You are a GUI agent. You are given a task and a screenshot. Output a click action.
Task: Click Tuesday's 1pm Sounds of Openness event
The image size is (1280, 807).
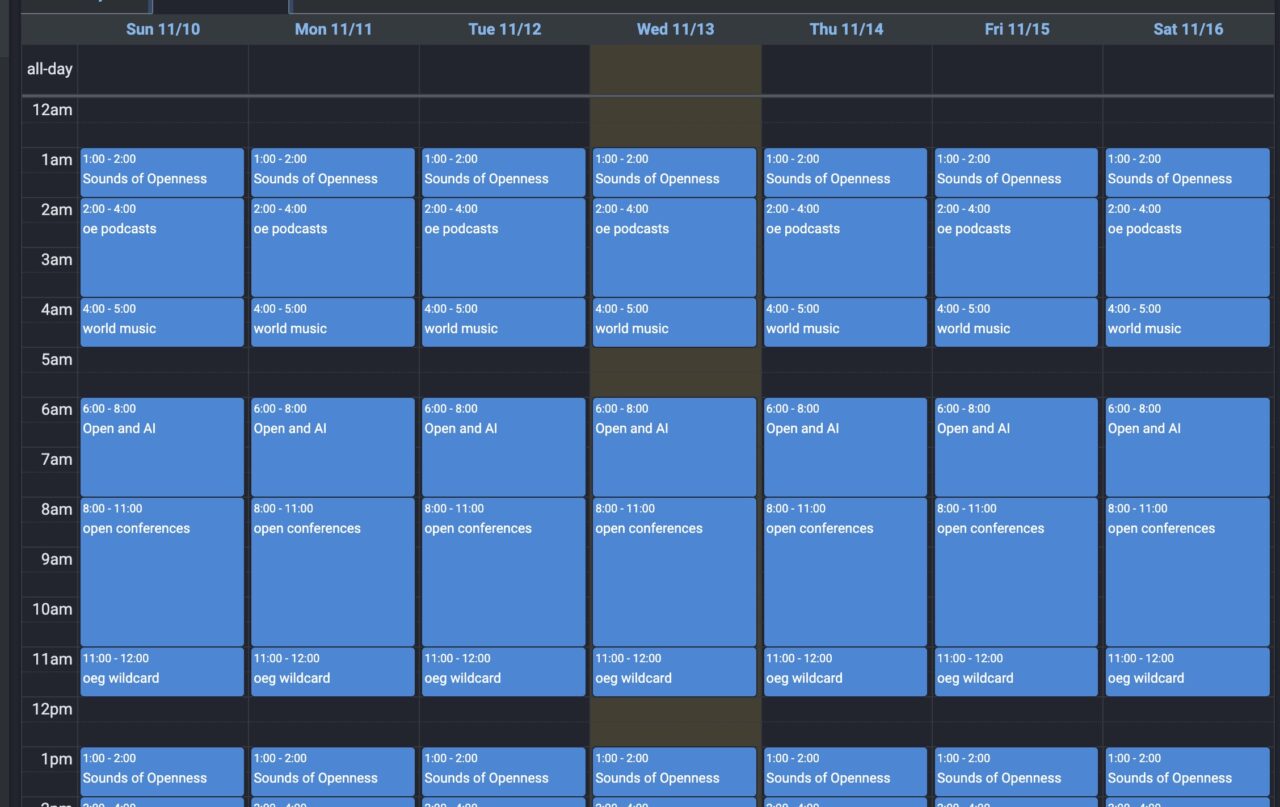pyautogui.click(x=504, y=772)
